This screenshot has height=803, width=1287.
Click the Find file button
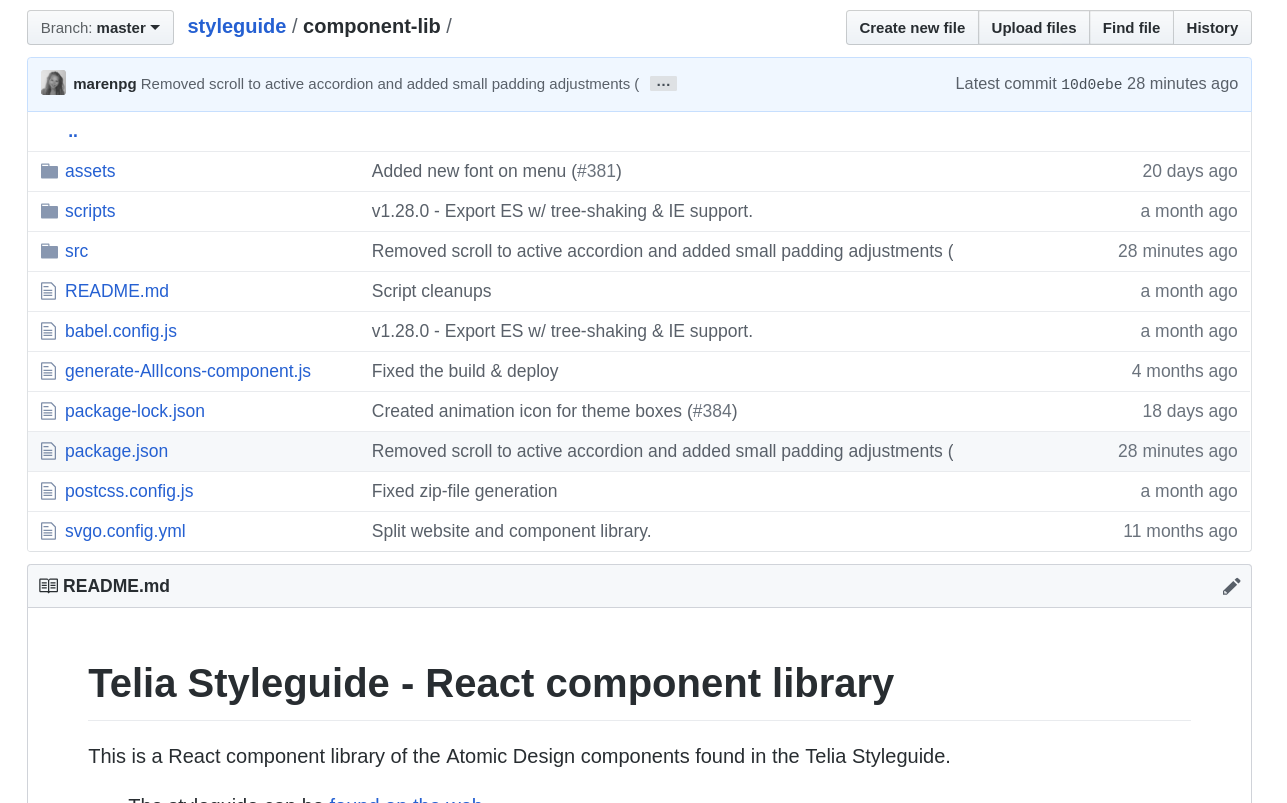pyautogui.click(x=1131, y=28)
